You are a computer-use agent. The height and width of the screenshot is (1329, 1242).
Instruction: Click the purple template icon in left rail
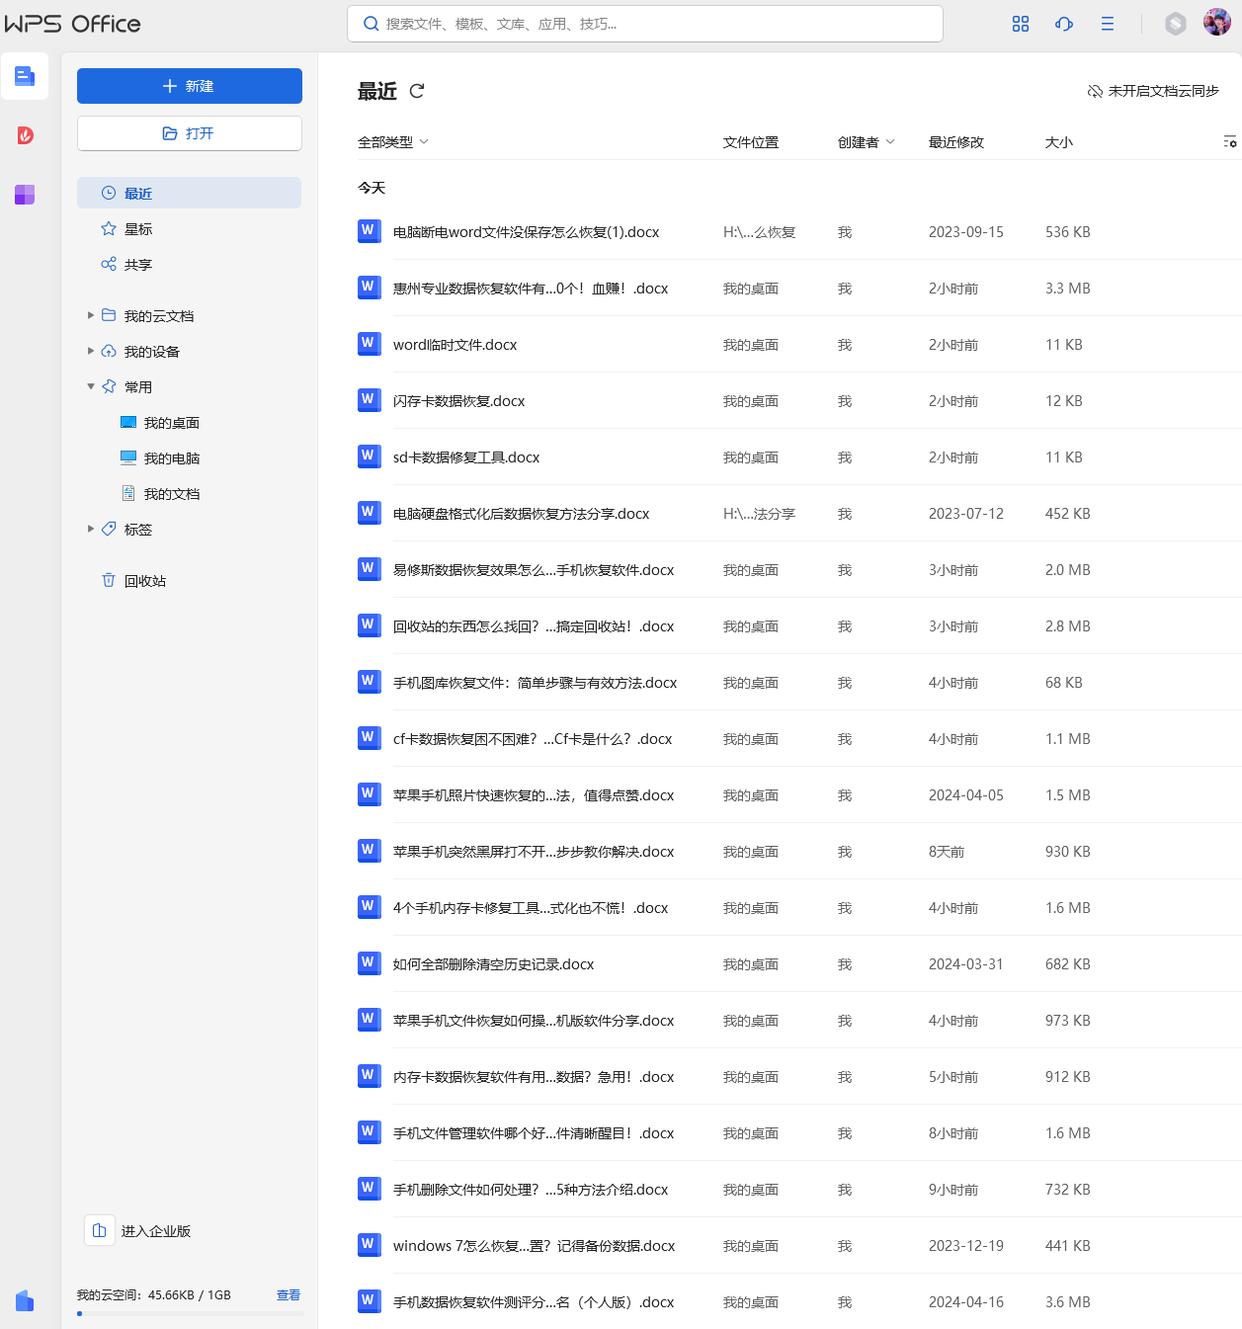pyautogui.click(x=25, y=194)
